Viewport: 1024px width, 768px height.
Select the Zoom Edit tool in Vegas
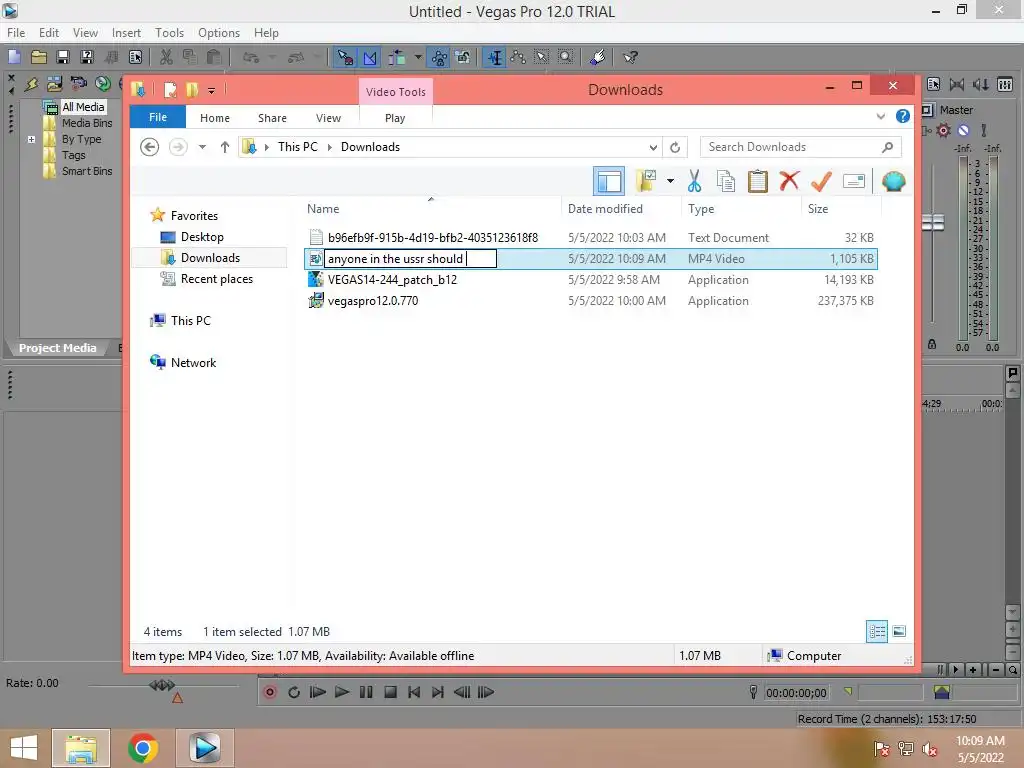coord(566,57)
